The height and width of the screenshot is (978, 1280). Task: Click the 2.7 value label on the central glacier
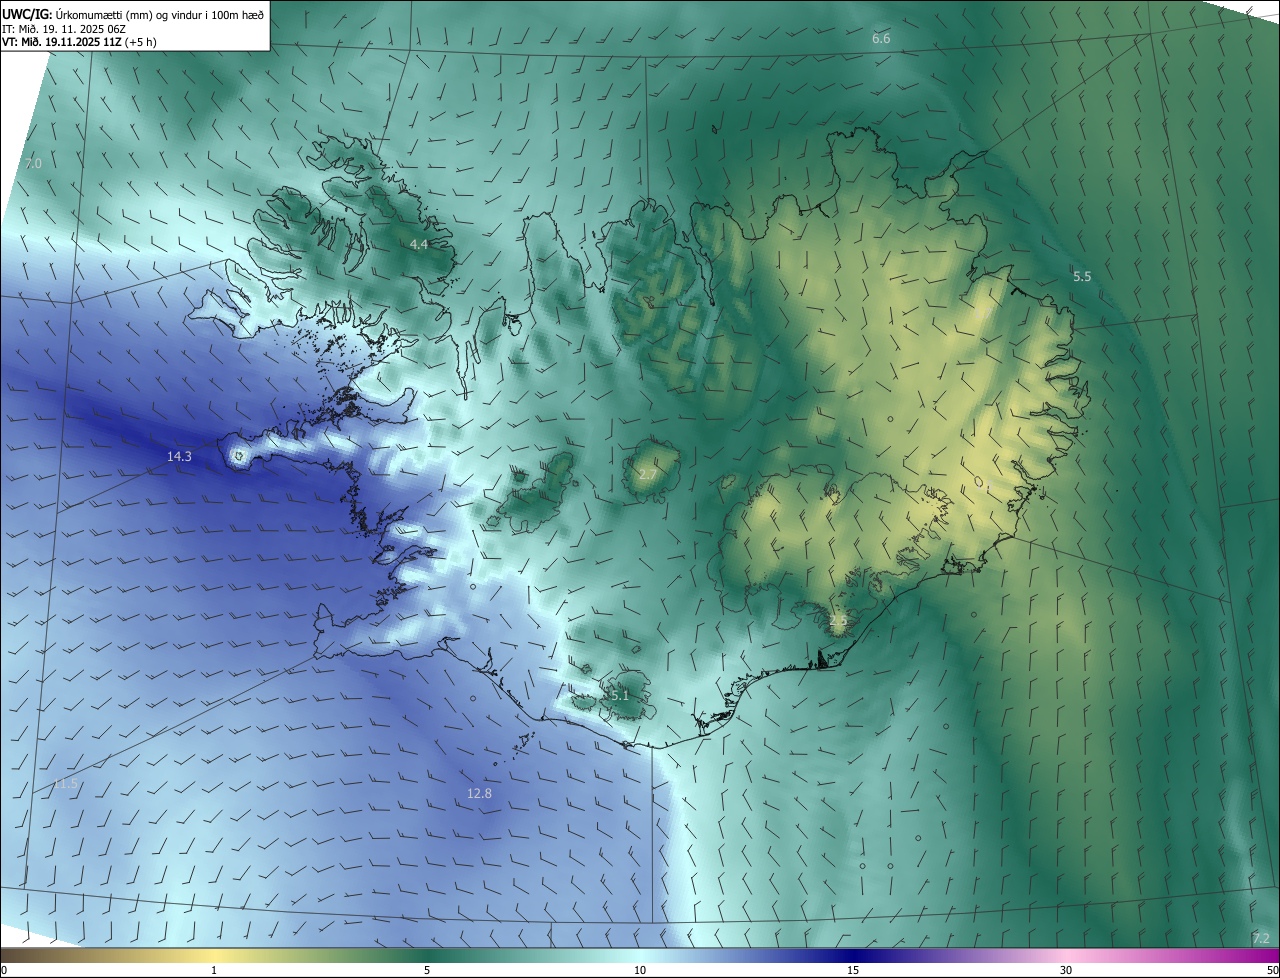pos(648,473)
